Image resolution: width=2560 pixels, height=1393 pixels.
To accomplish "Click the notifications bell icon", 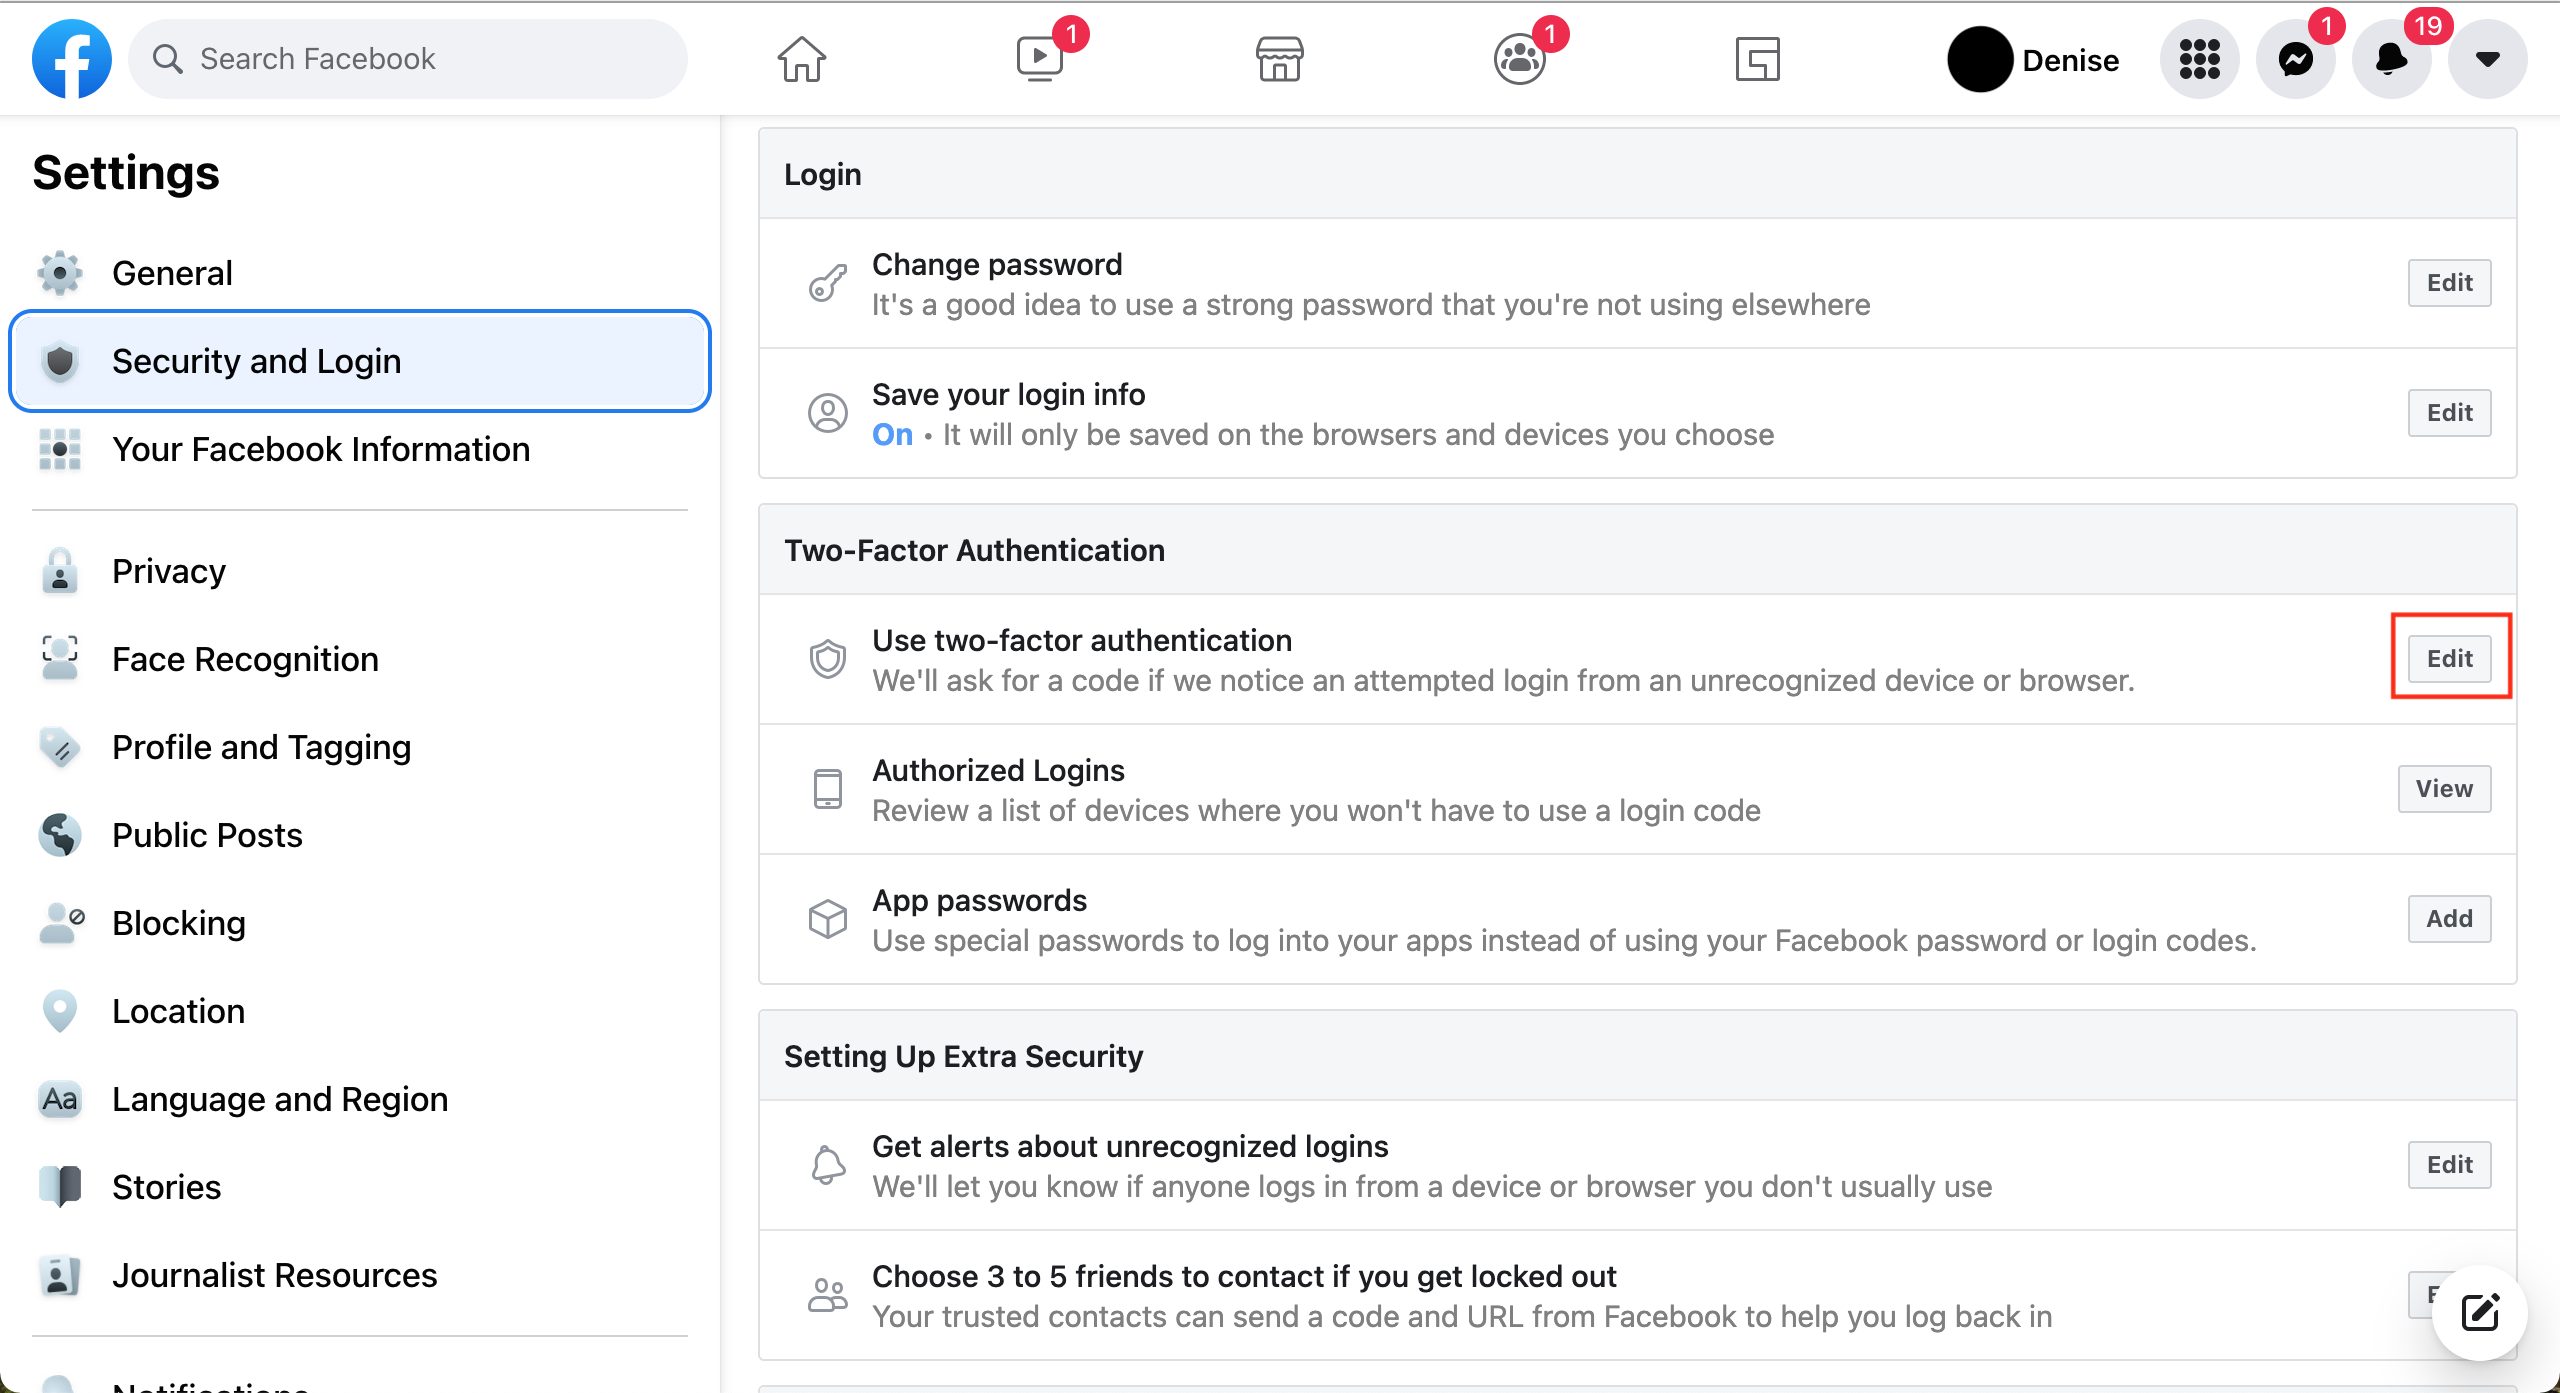I will [x=2390, y=58].
